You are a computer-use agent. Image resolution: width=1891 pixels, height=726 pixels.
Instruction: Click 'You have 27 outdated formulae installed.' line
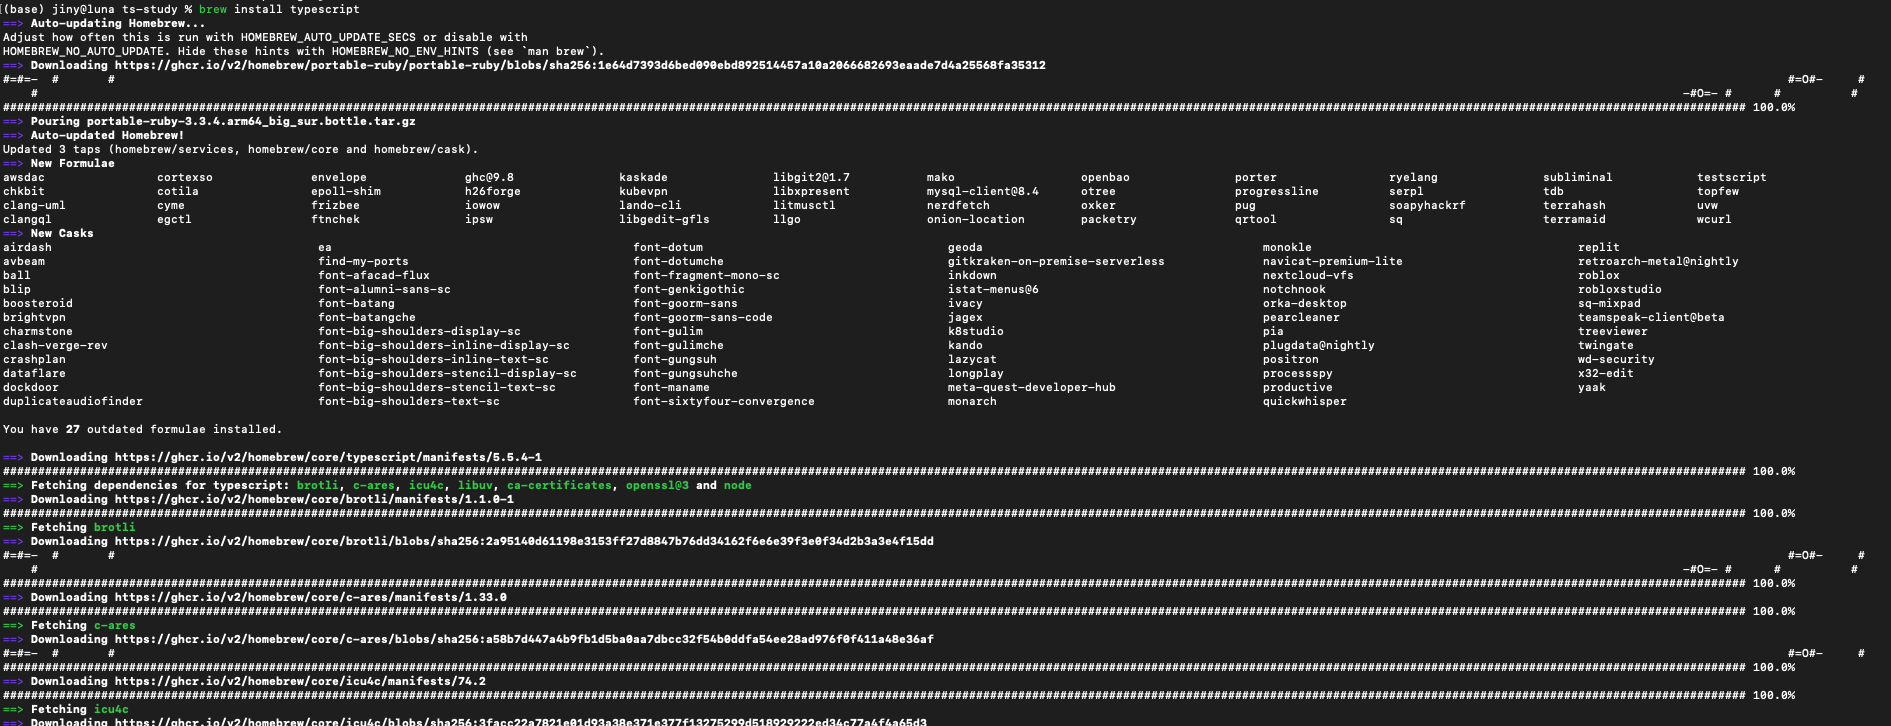[x=143, y=429]
